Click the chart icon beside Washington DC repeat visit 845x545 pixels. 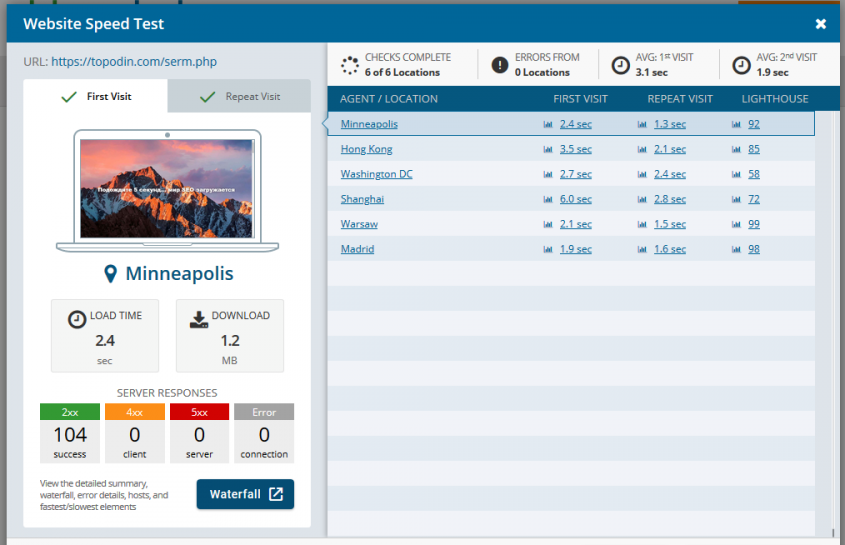[643, 175]
